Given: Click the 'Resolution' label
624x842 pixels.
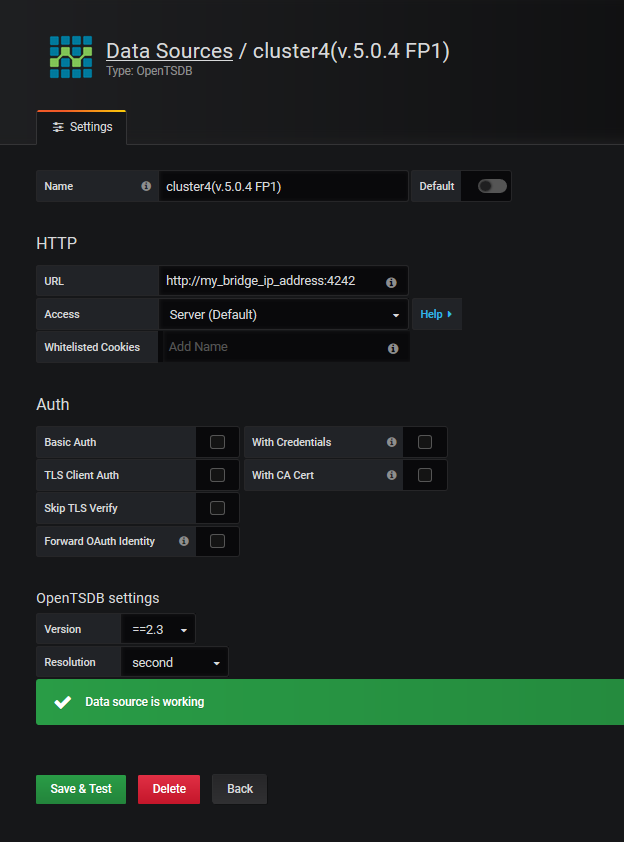Looking at the screenshot, I should pyautogui.click(x=70, y=662).
